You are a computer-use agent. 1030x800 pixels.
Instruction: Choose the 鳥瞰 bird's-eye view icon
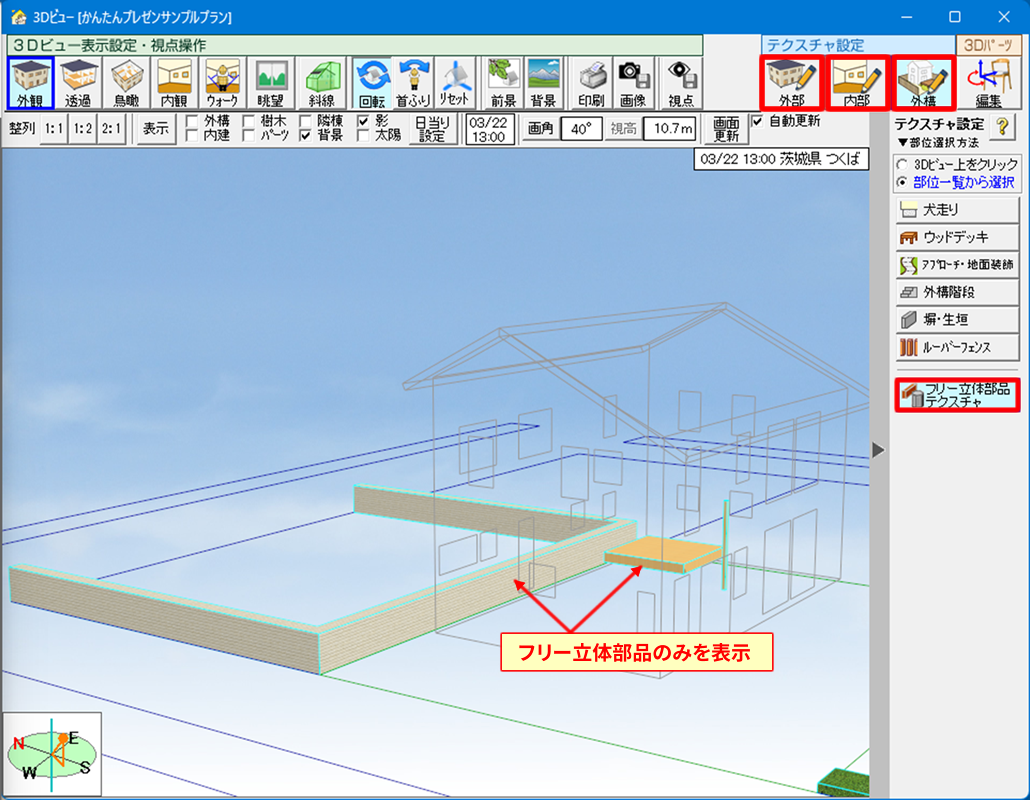coord(126,83)
